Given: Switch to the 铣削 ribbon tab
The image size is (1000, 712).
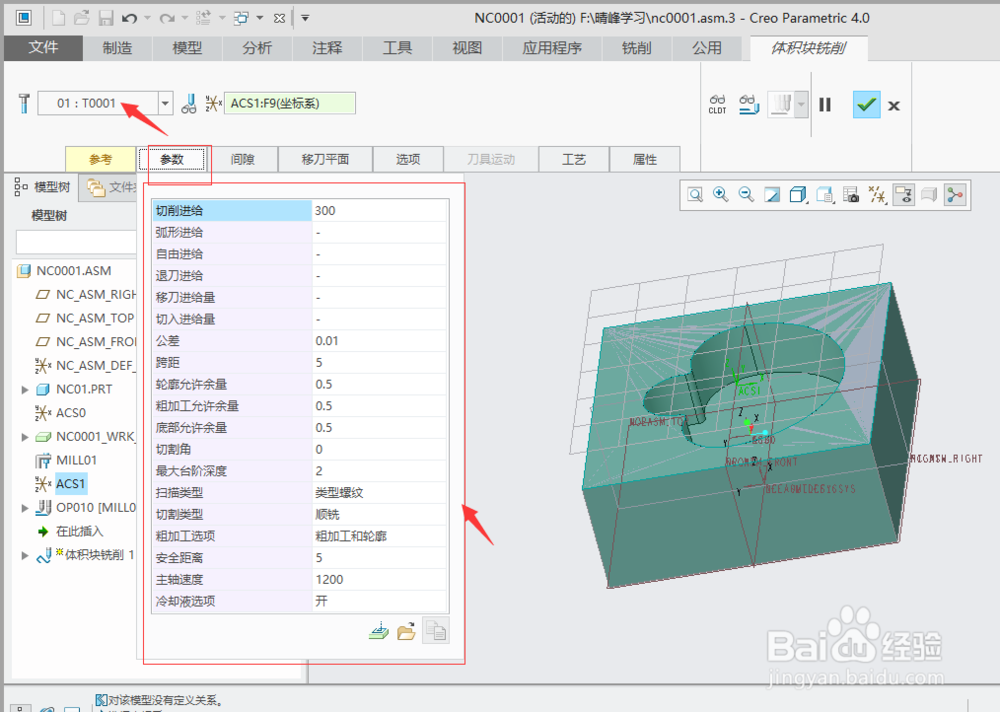Looking at the screenshot, I should pyautogui.click(x=636, y=48).
